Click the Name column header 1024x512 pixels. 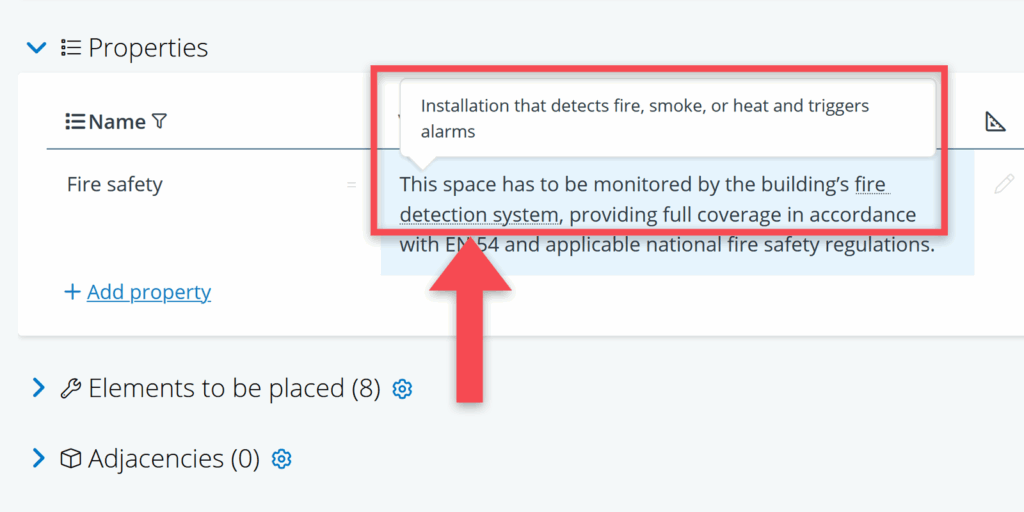pos(117,122)
